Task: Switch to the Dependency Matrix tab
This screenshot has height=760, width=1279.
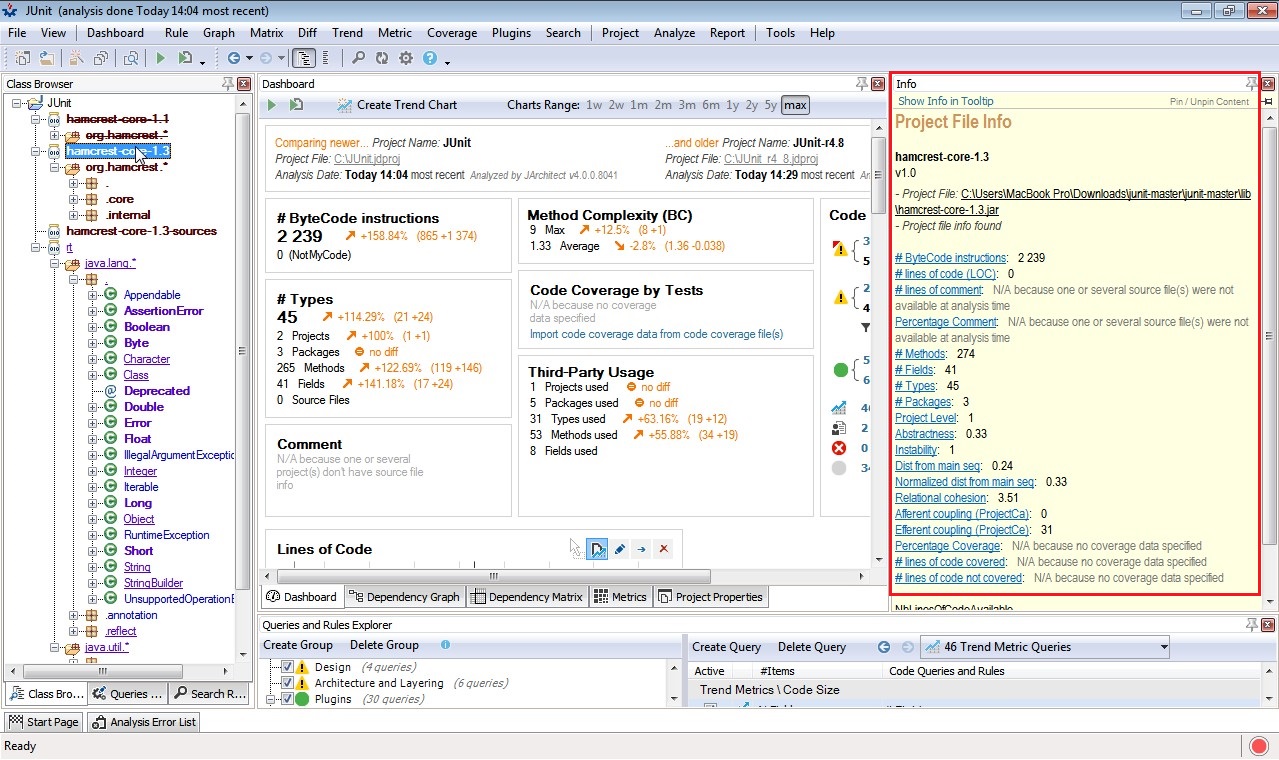Action: [x=526, y=597]
